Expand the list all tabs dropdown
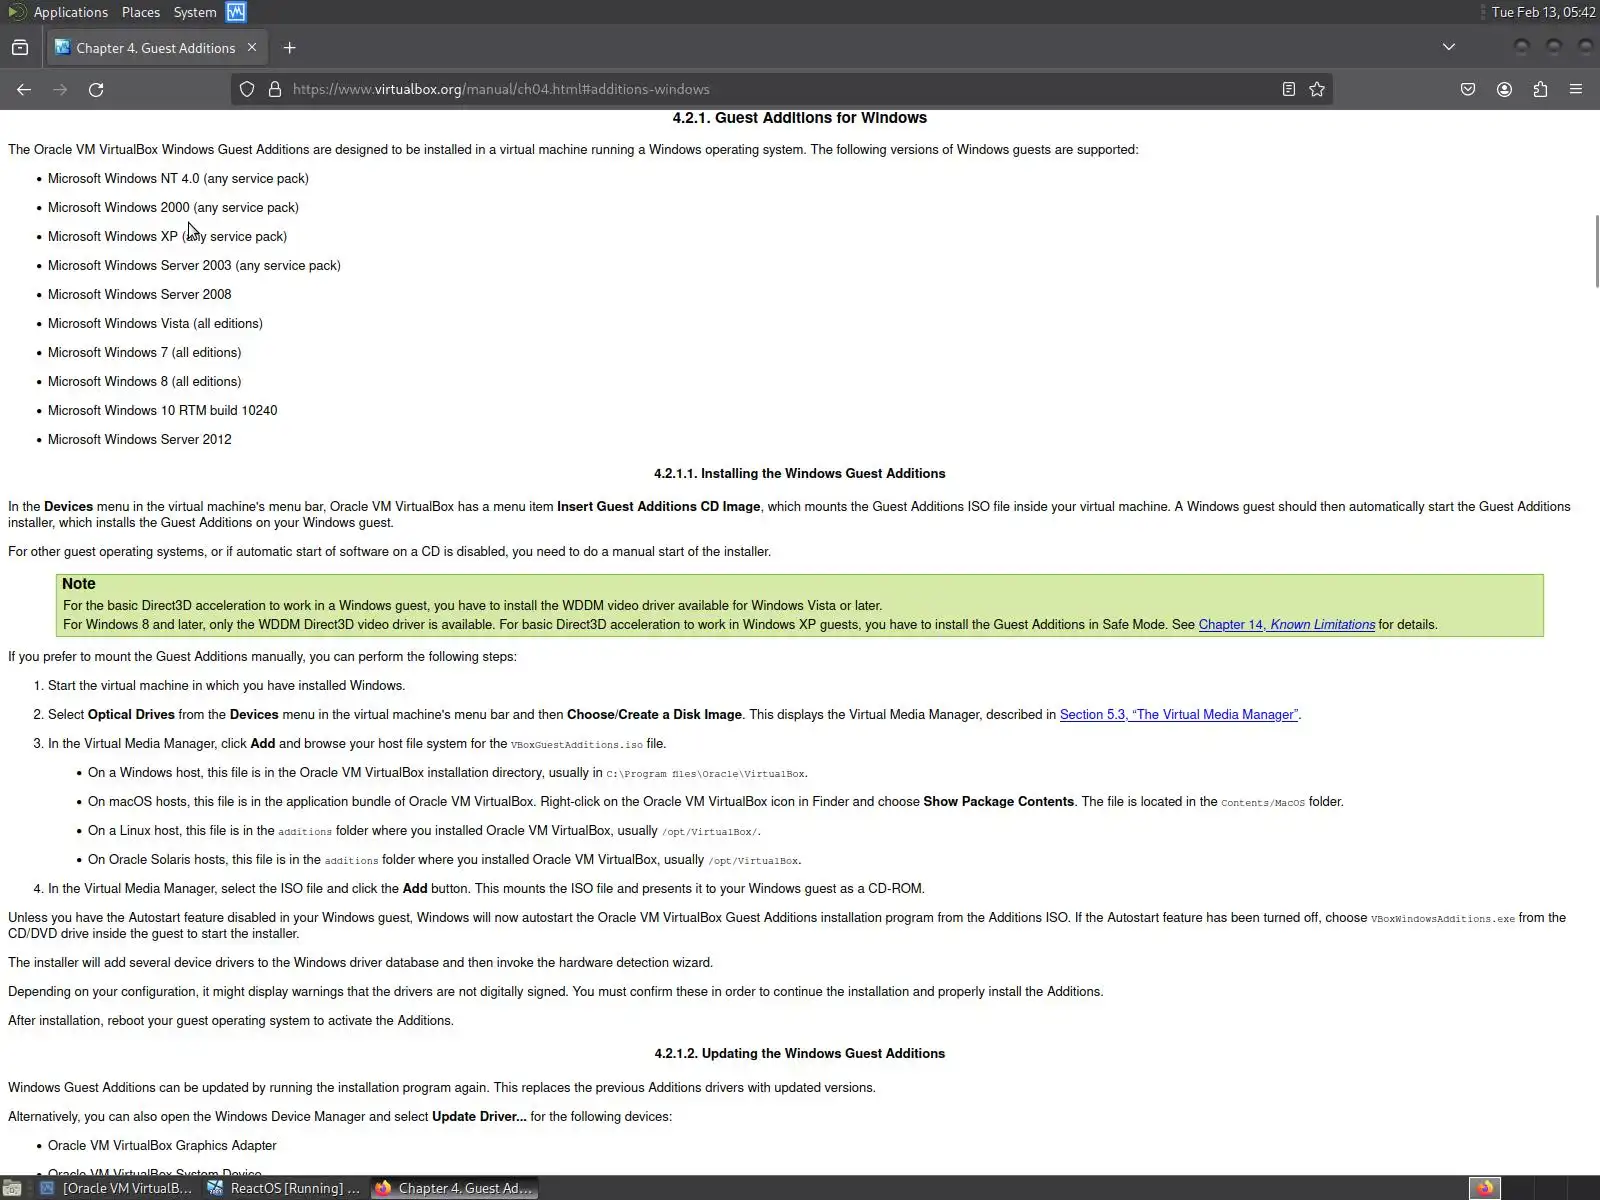The height and width of the screenshot is (1200, 1600). (1448, 47)
